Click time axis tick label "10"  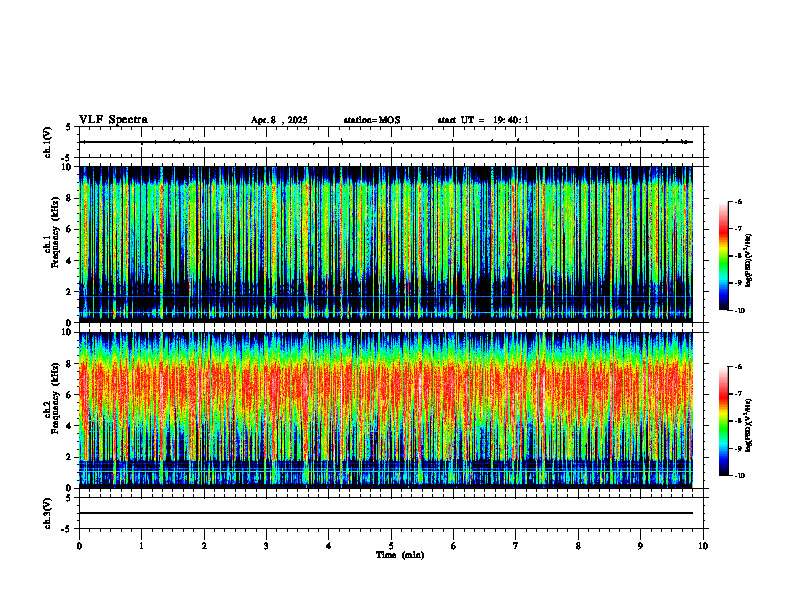(703, 546)
